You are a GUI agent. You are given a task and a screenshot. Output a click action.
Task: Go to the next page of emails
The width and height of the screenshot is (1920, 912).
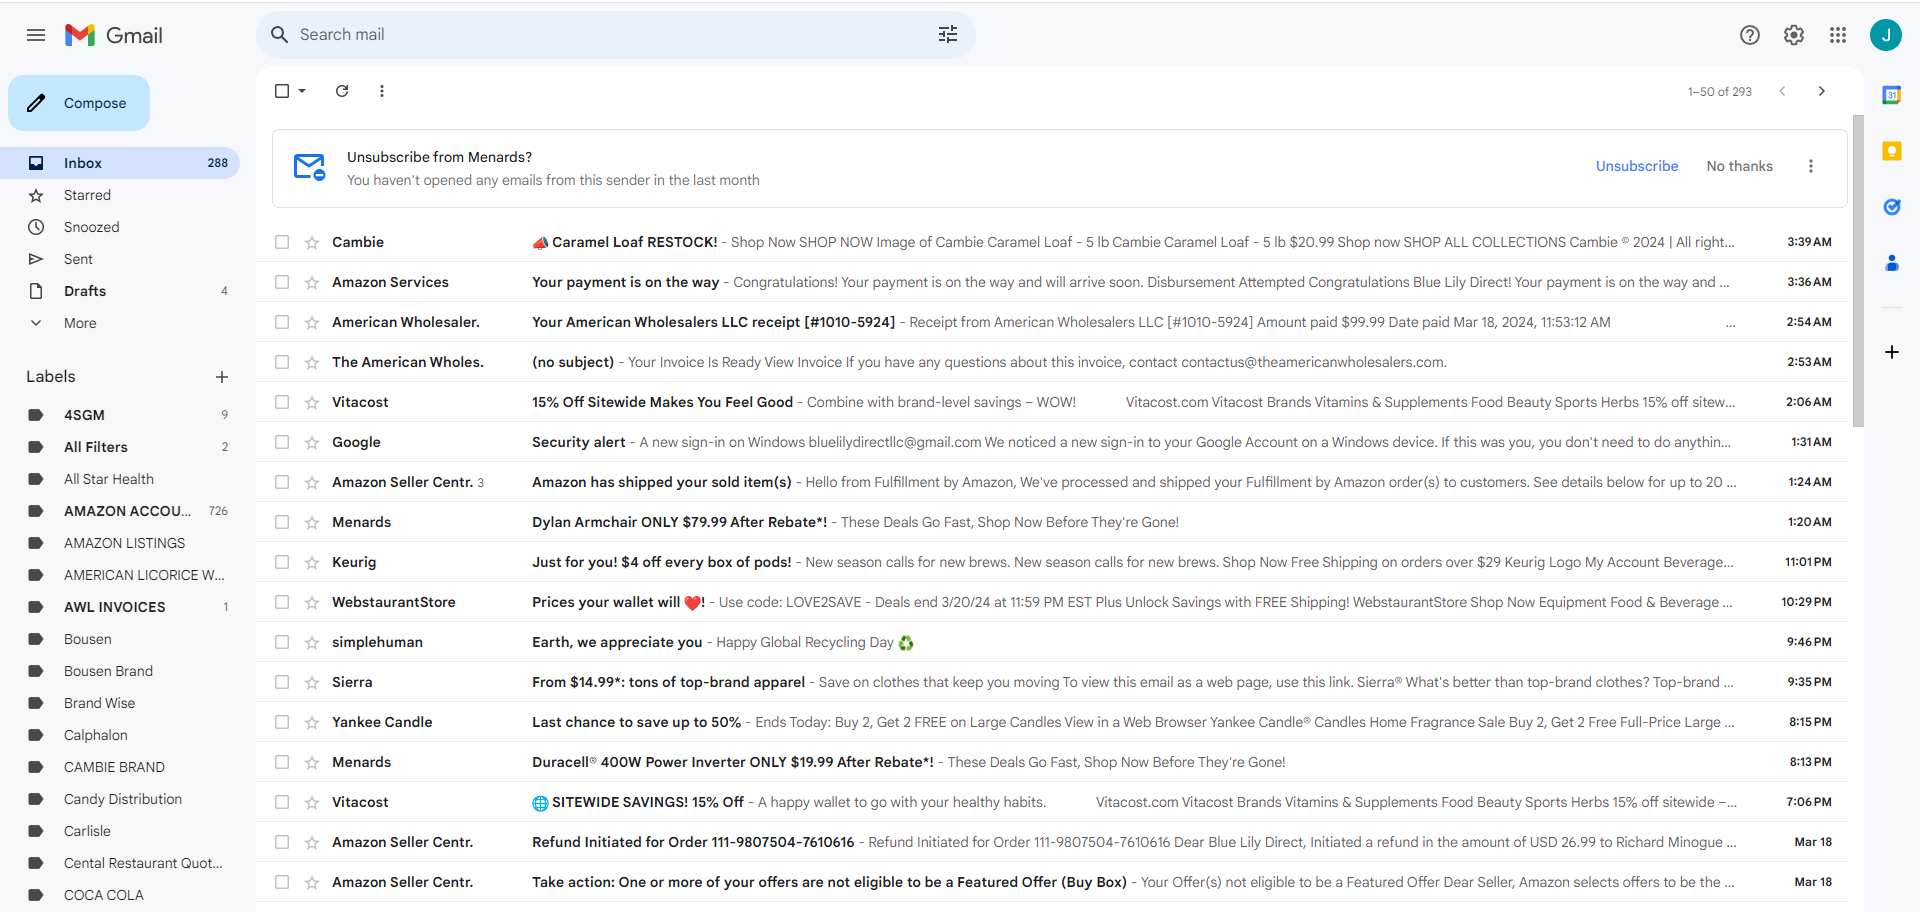pos(1822,91)
